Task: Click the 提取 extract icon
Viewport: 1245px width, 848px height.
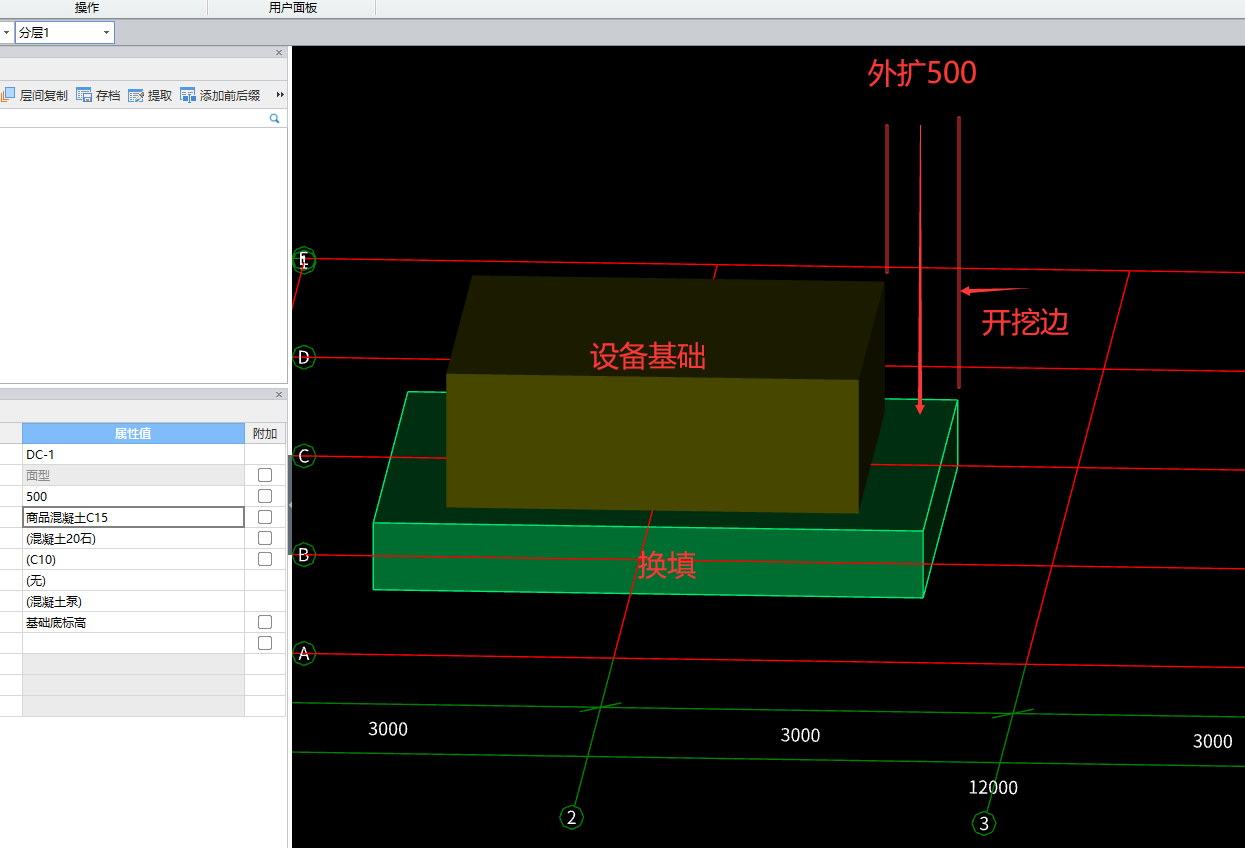Action: click(x=136, y=95)
